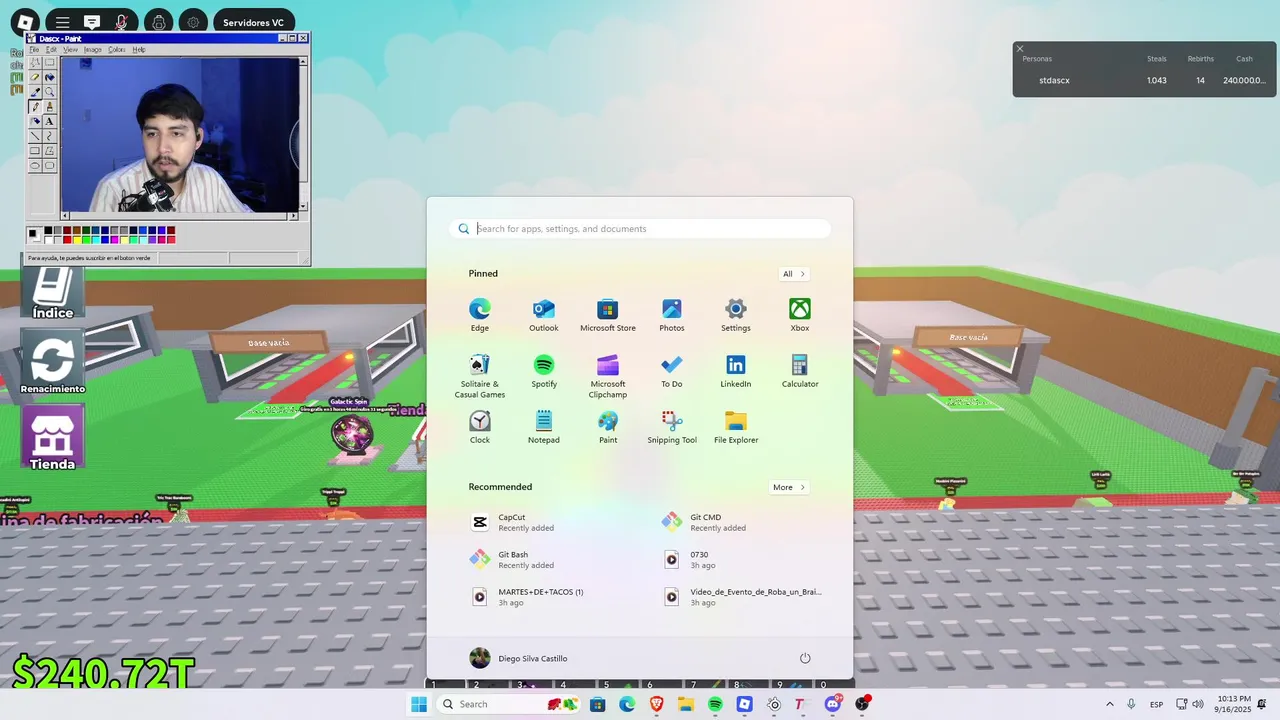Open File Explorer from pinned apps
This screenshot has width=1280, height=720.
pyautogui.click(x=736, y=426)
